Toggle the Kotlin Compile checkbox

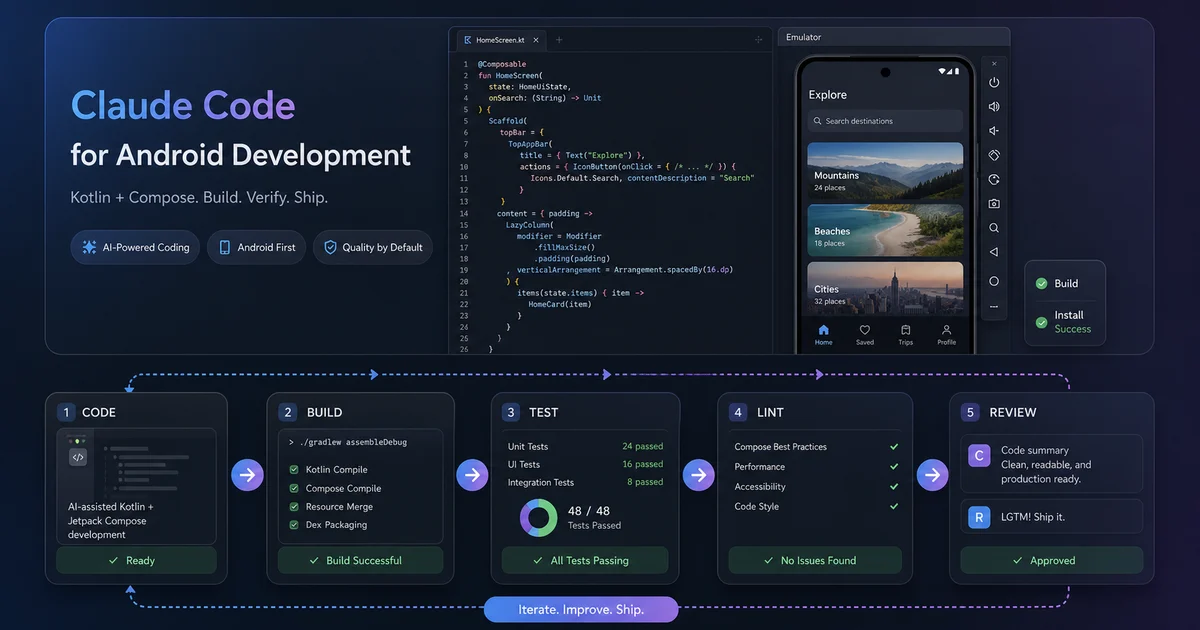pos(294,469)
